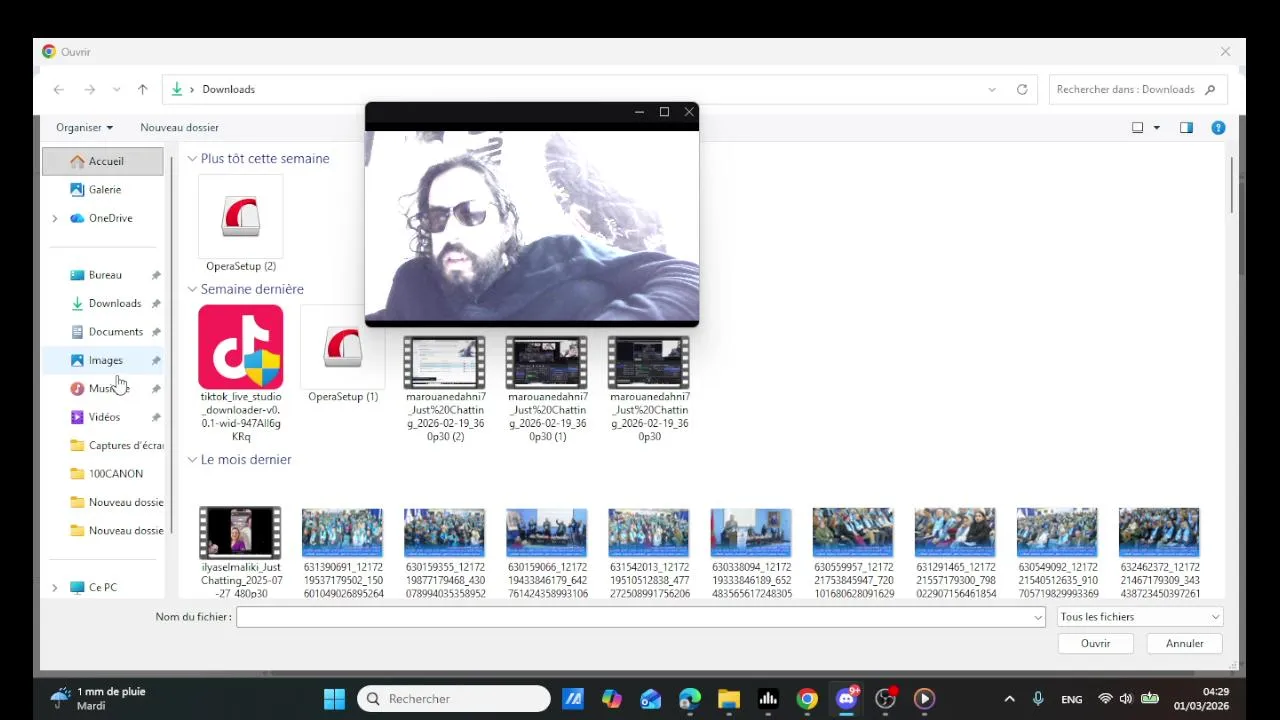Viewport: 1280px width, 720px height.
Task: Go up one folder level
Action: click(x=143, y=89)
